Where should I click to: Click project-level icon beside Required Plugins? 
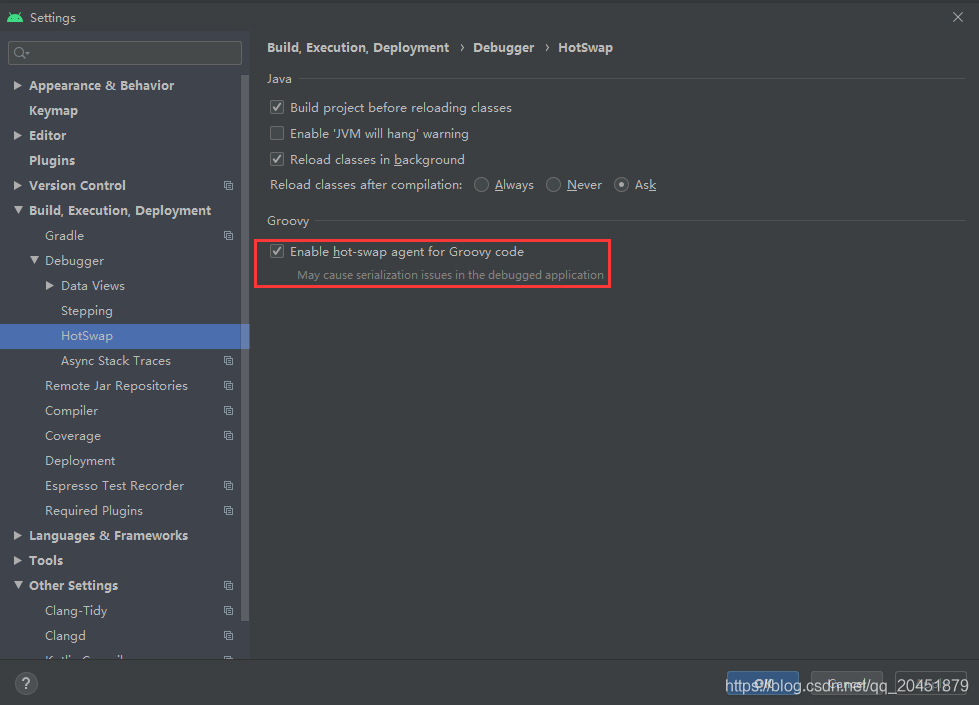click(x=229, y=510)
